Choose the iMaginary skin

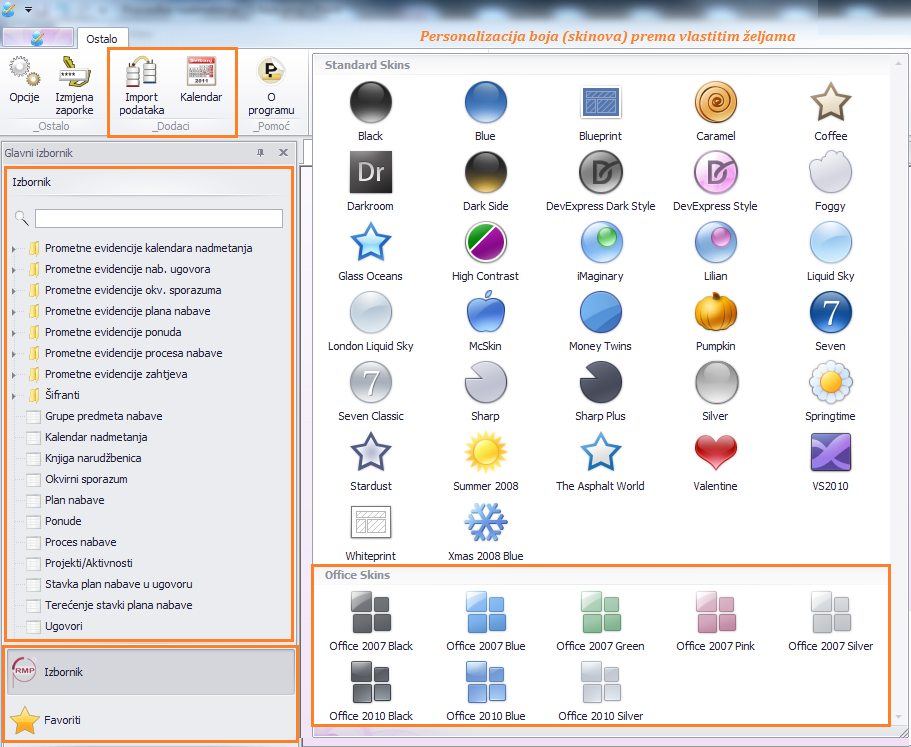(600, 252)
